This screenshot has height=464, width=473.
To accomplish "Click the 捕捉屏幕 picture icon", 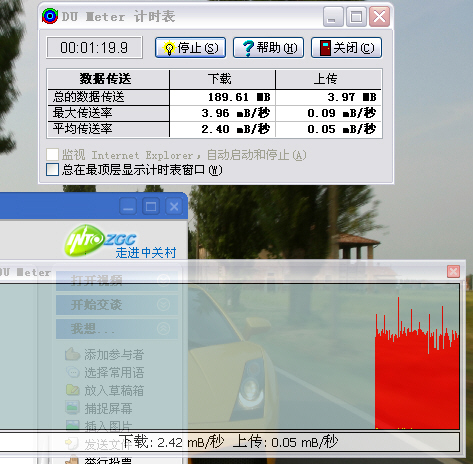I will click(x=72, y=408).
